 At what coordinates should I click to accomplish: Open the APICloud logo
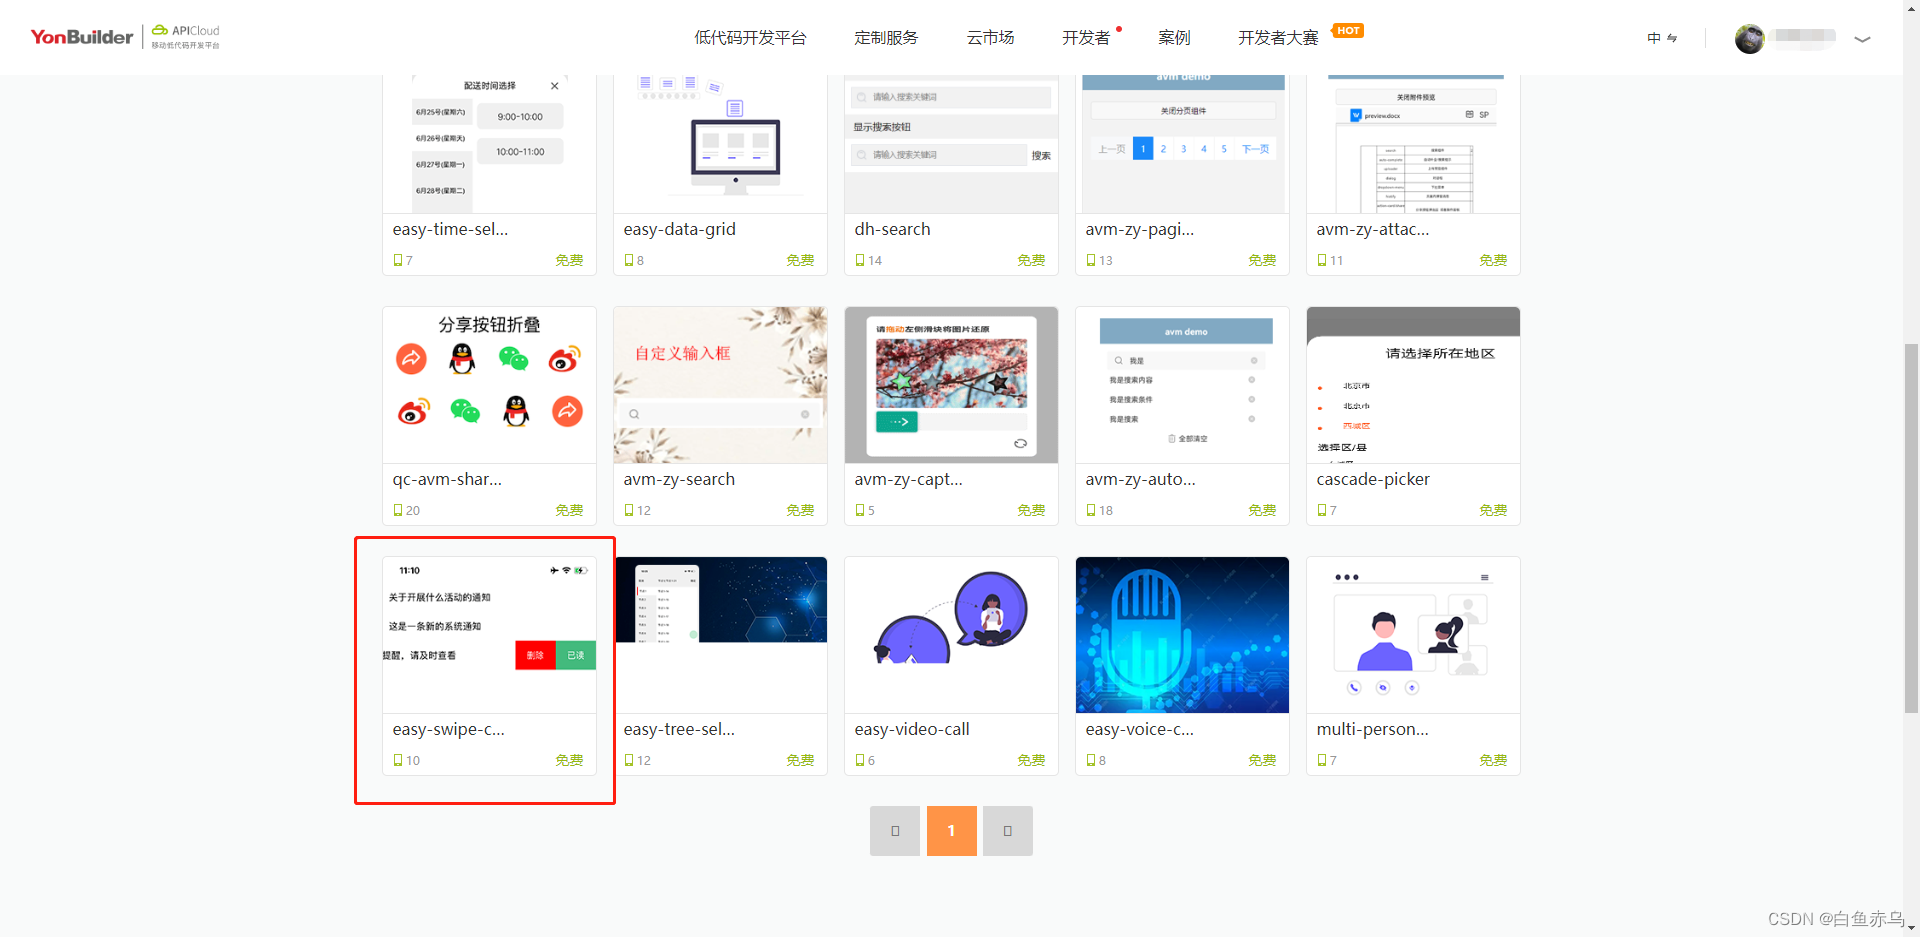click(x=185, y=37)
